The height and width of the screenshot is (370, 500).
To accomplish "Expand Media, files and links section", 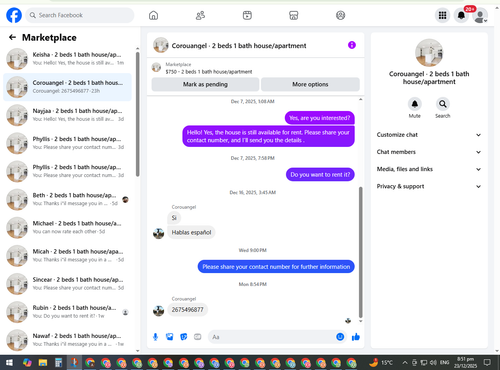I will point(429,169).
